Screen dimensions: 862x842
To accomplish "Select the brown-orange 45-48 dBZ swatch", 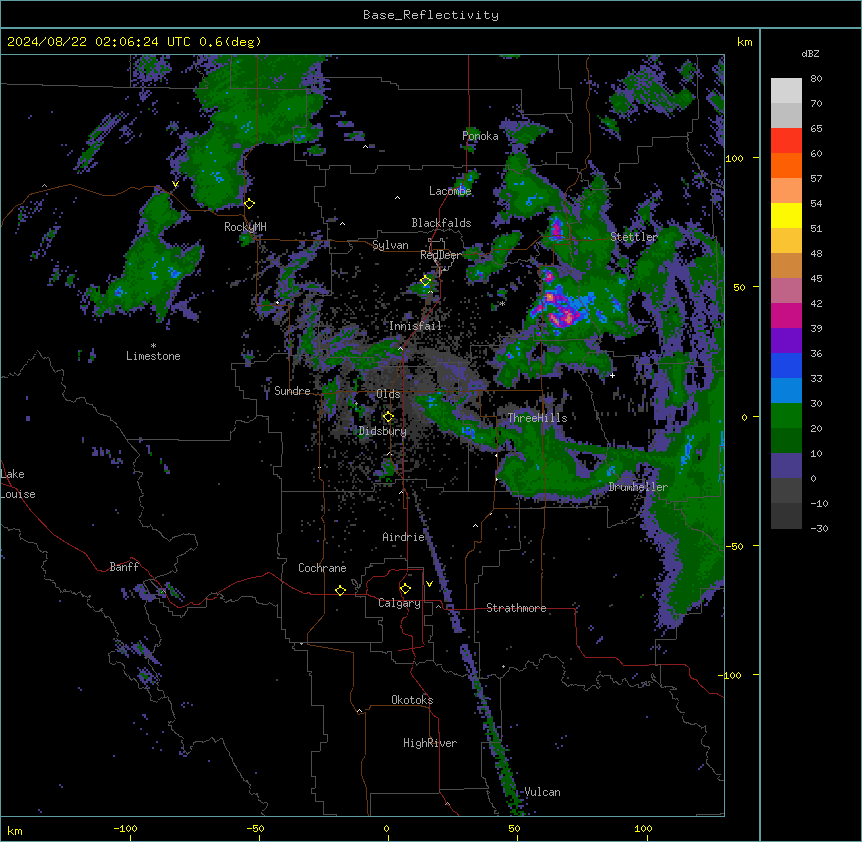I will (x=786, y=265).
